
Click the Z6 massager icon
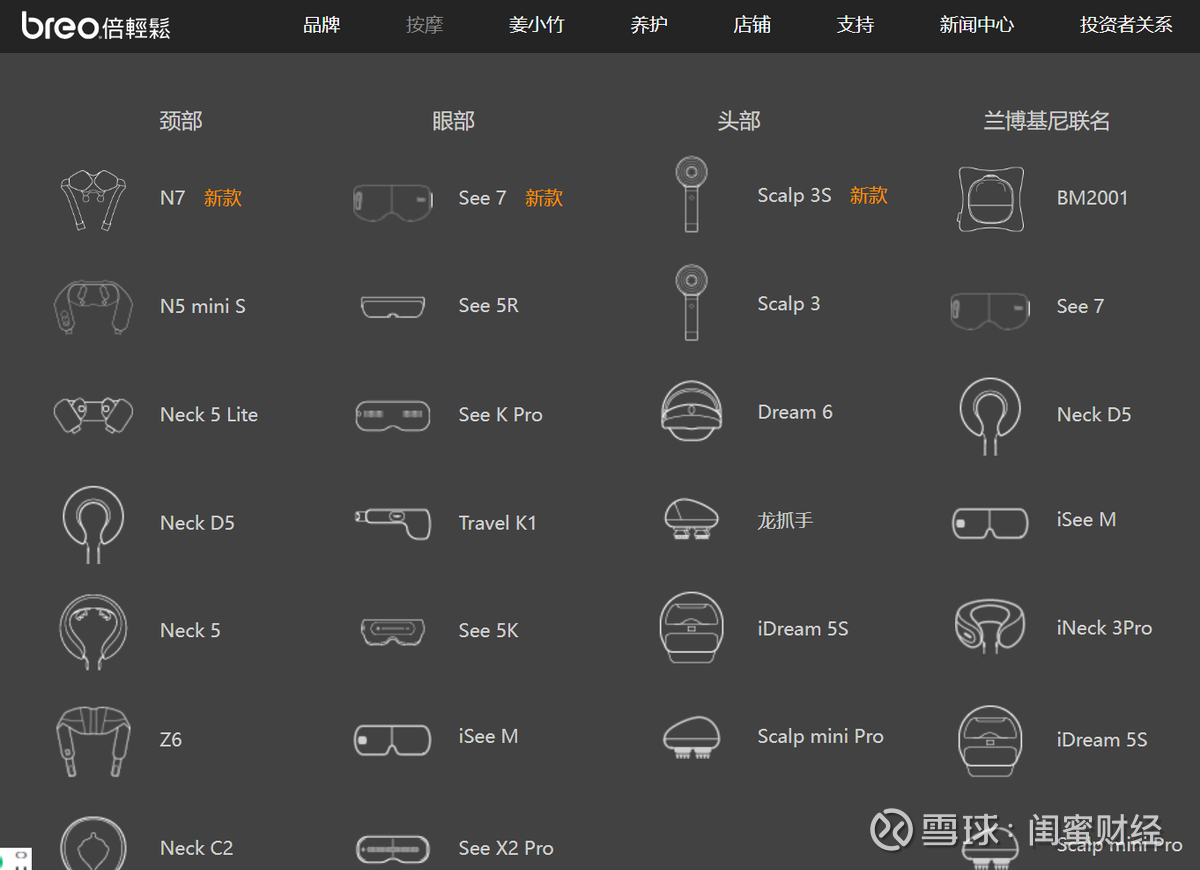[x=92, y=740]
